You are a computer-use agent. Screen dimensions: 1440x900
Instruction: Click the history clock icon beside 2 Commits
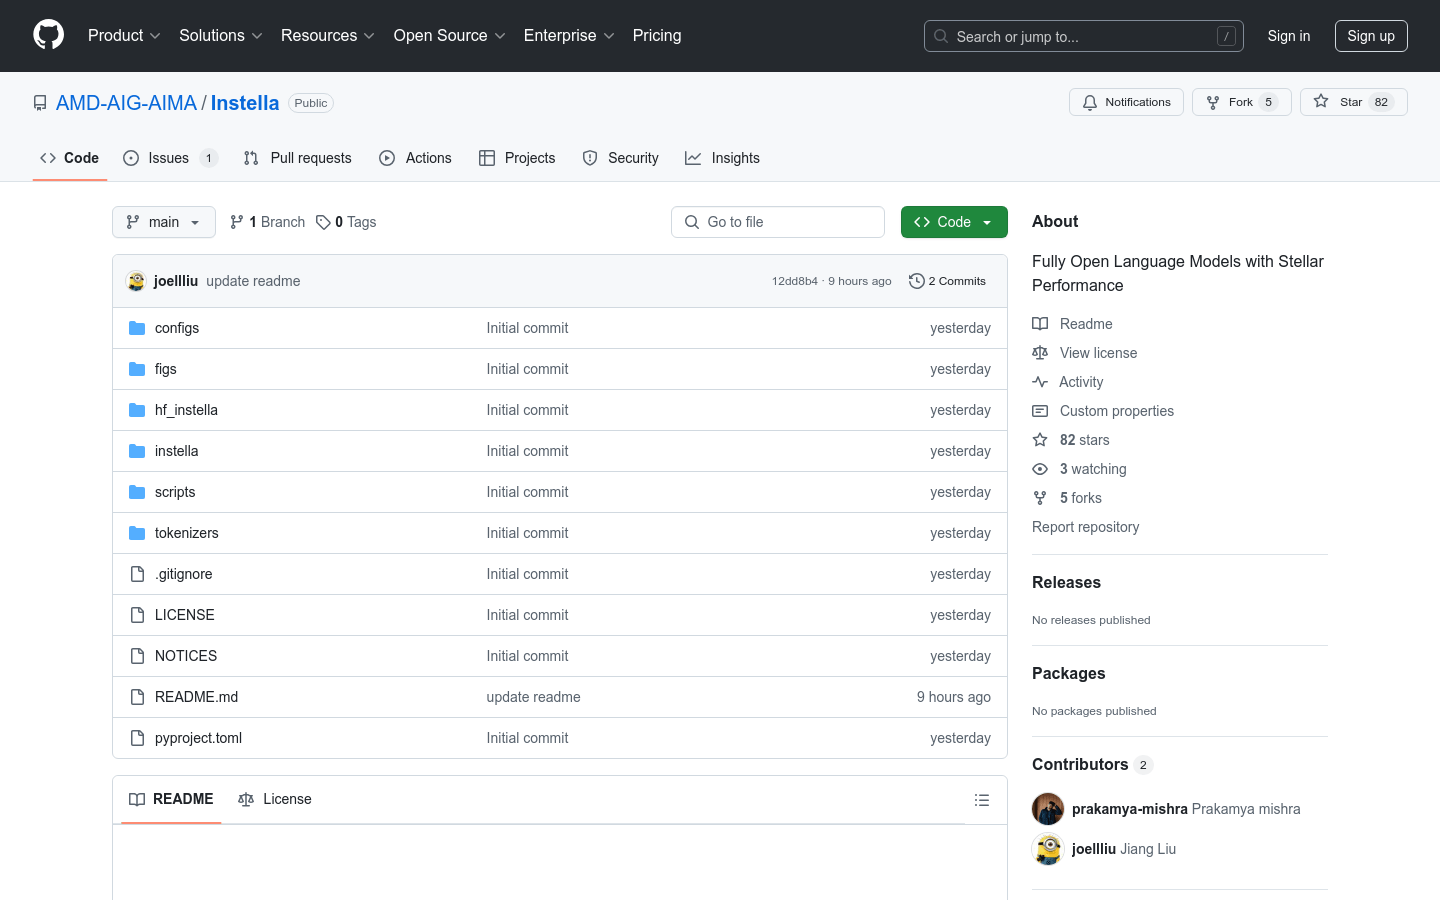coord(916,281)
